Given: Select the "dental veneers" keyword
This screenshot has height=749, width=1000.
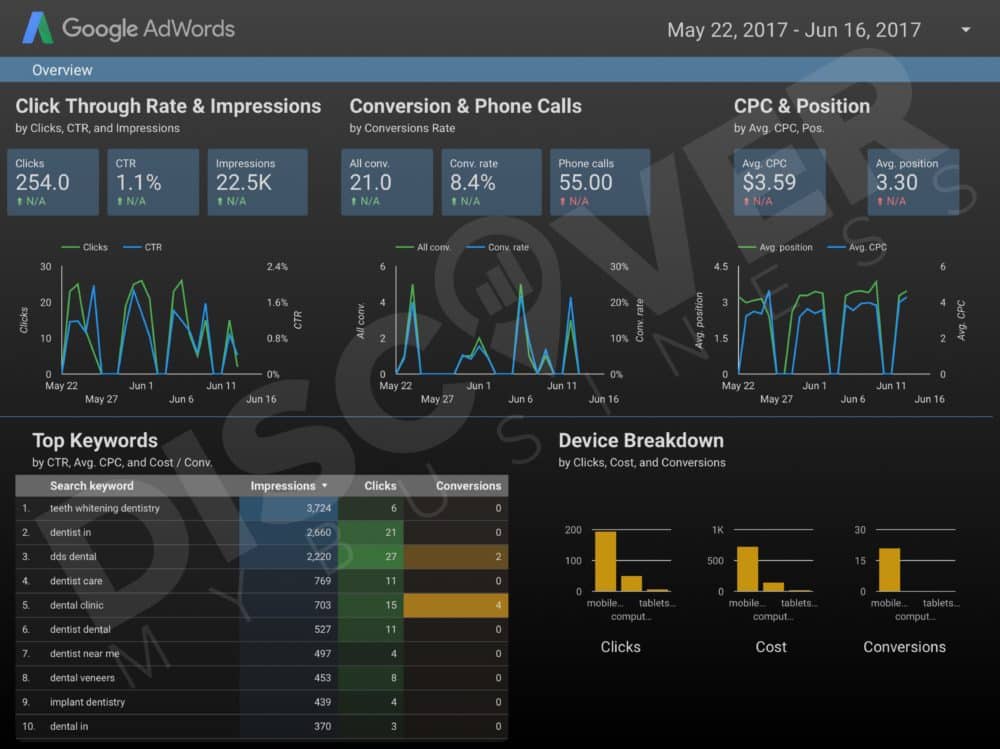Looking at the screenshot, I should 82,678.
